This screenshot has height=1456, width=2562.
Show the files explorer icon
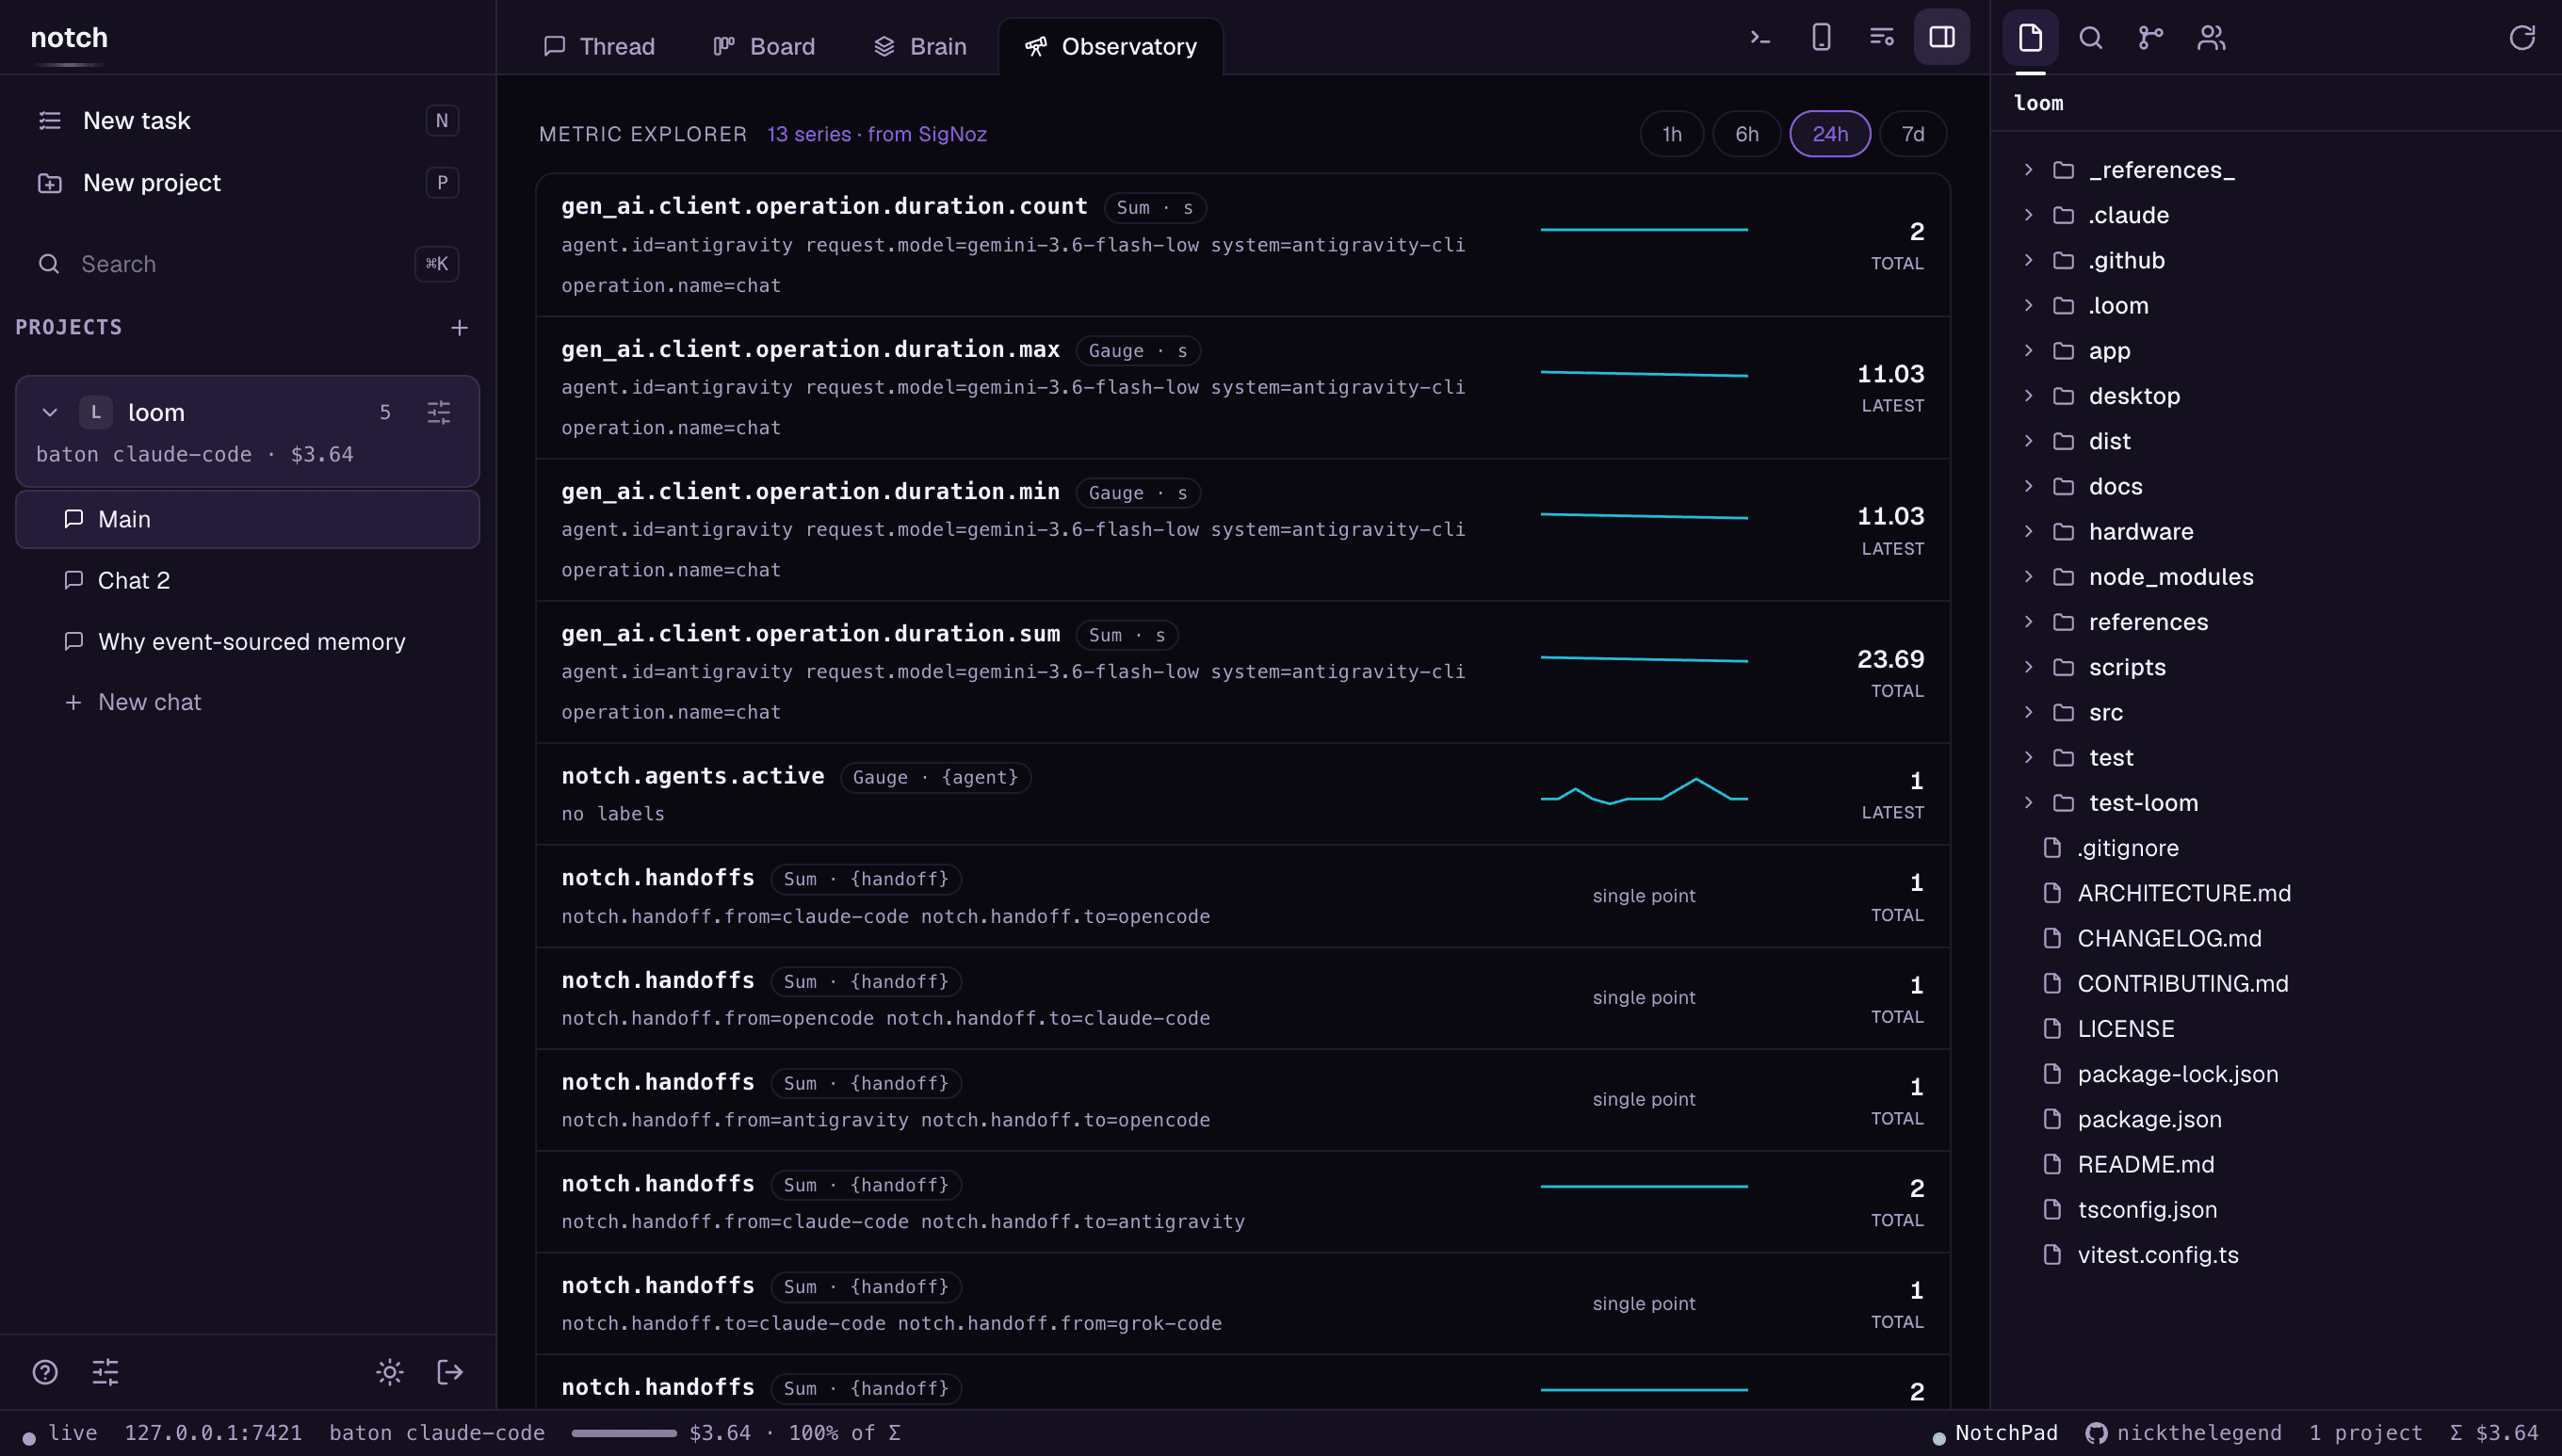coord(2030,38)
